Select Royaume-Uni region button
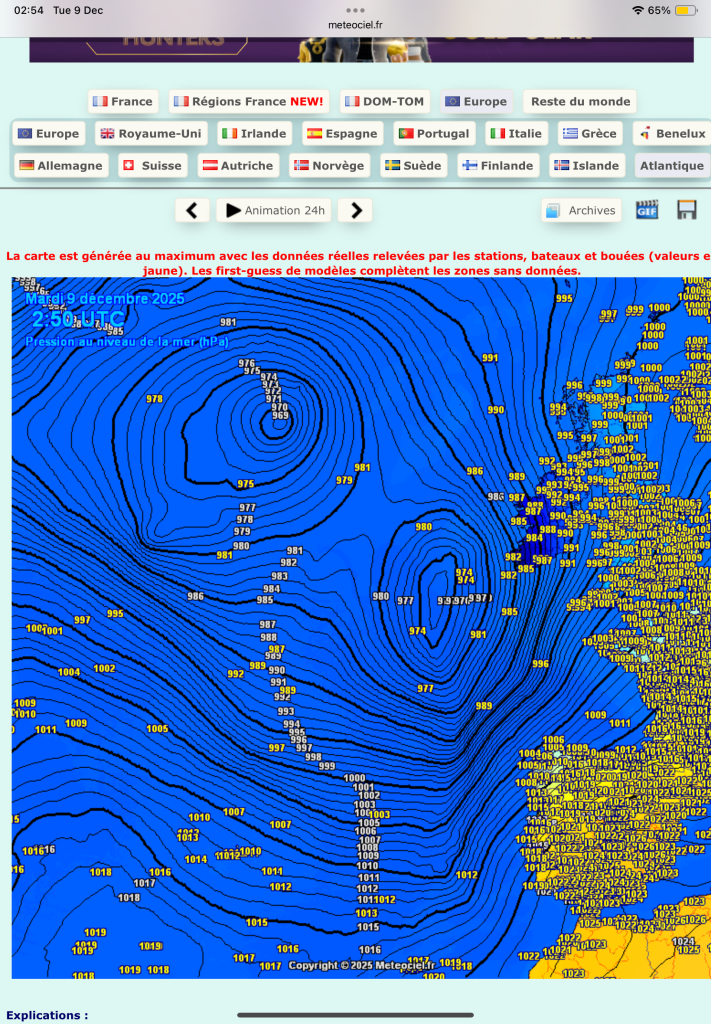Viewport: 711px width, 1024px height. pos(151,133)
